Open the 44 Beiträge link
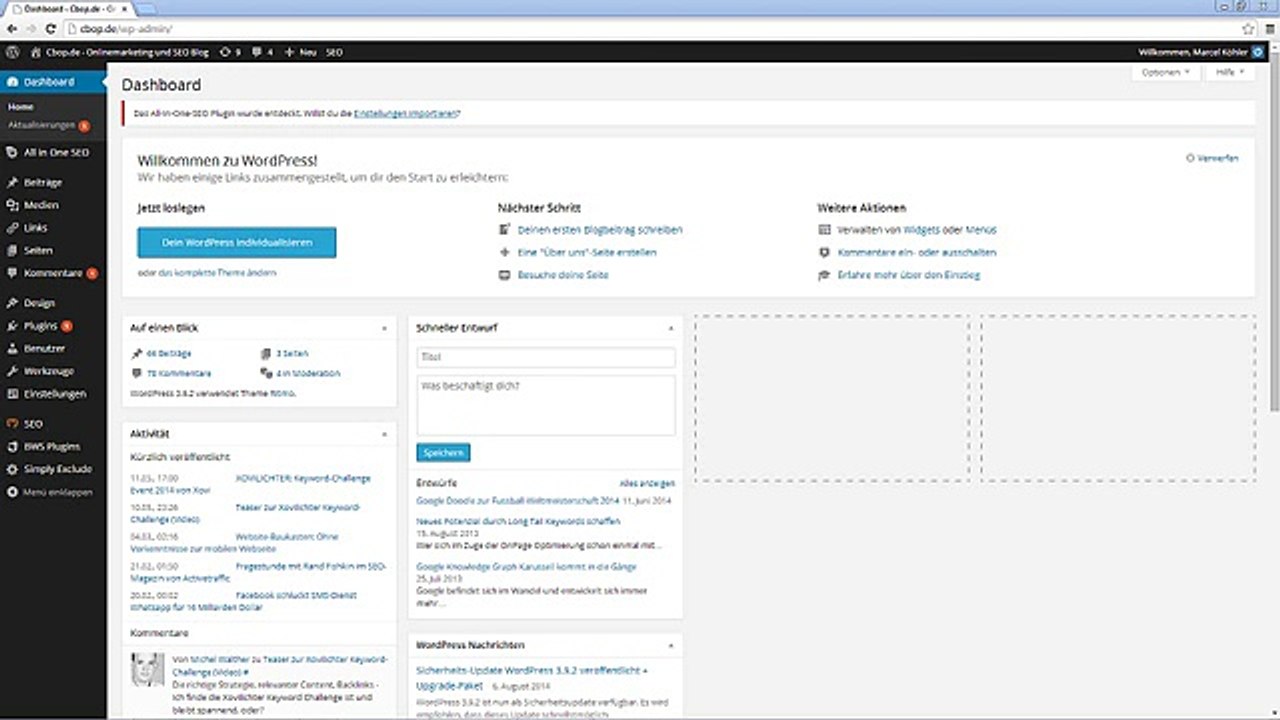 click(x=168, y=354)
